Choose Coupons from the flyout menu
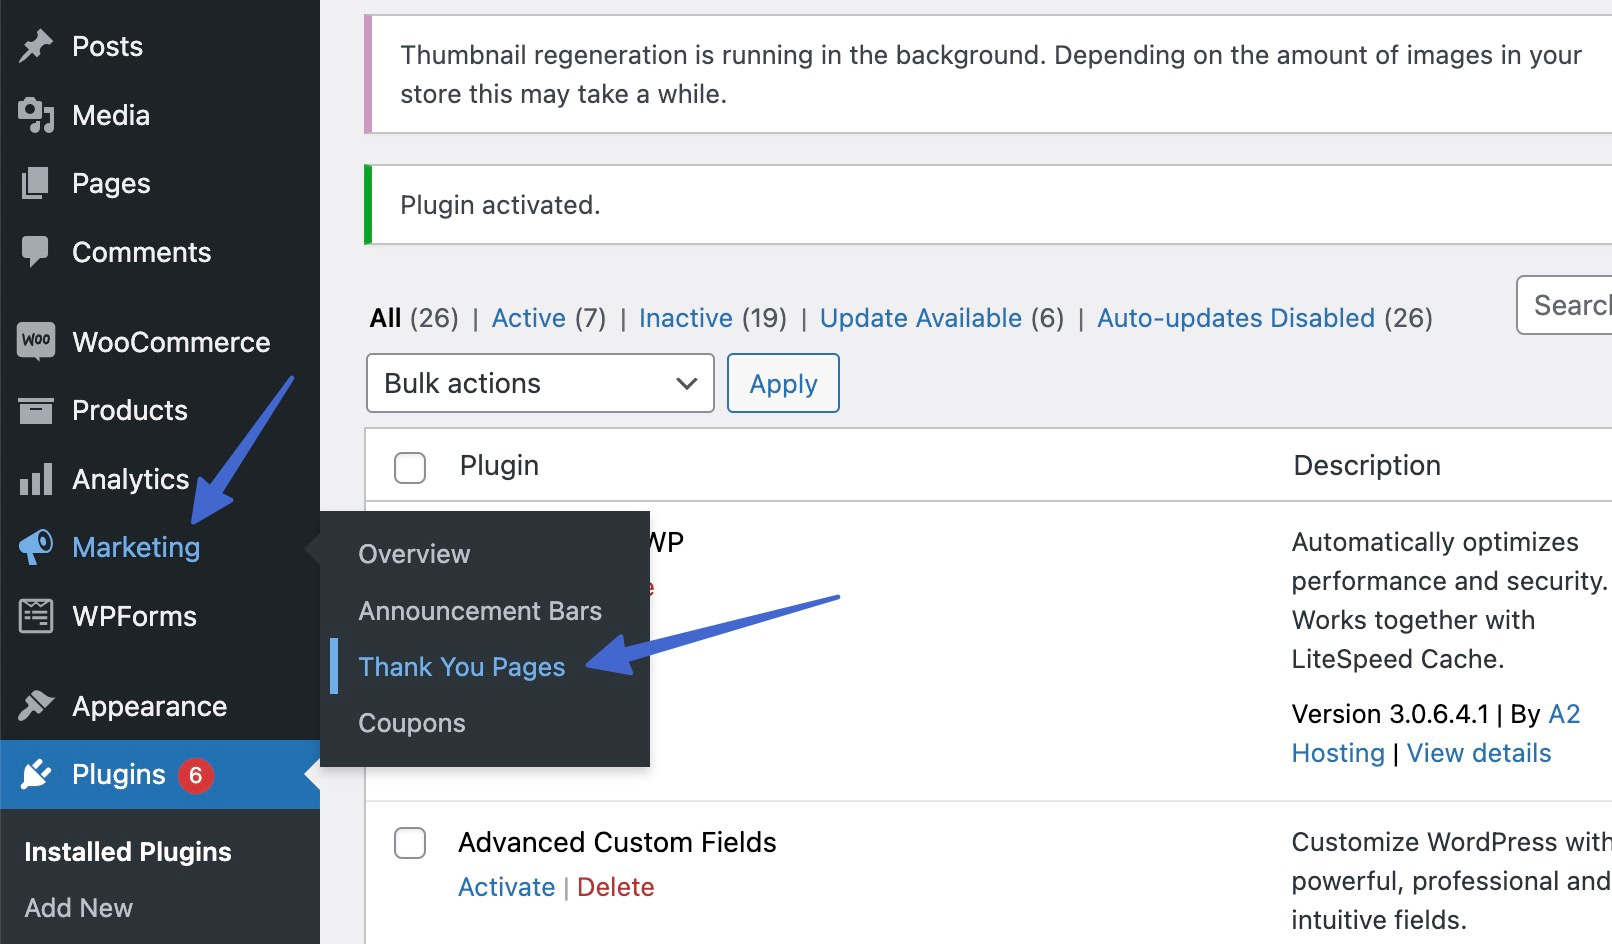The image size is (1612, 944). pos(412,723)
